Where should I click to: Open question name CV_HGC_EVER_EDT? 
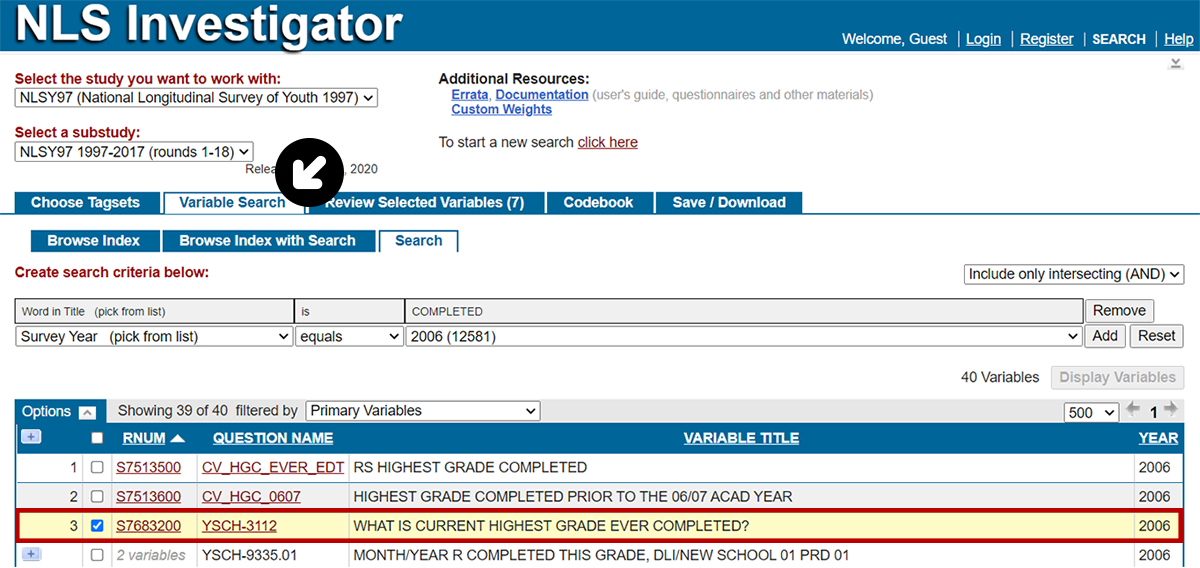273,467
